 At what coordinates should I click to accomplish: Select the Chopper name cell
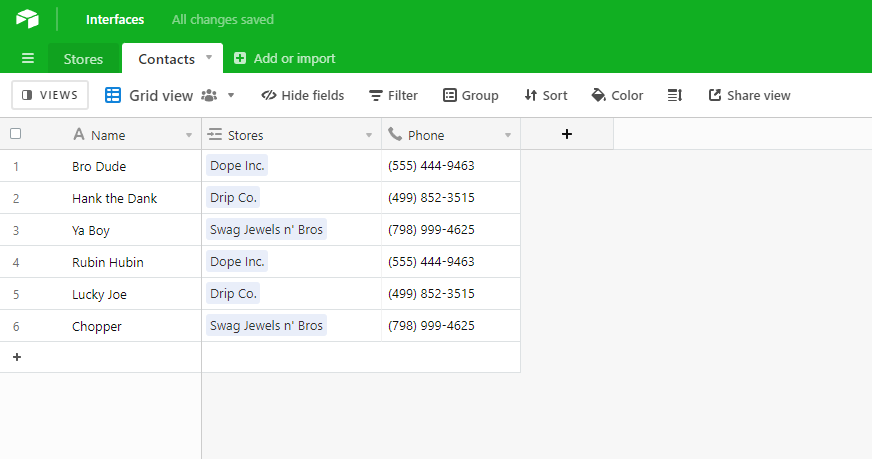(x=97, y=327)
